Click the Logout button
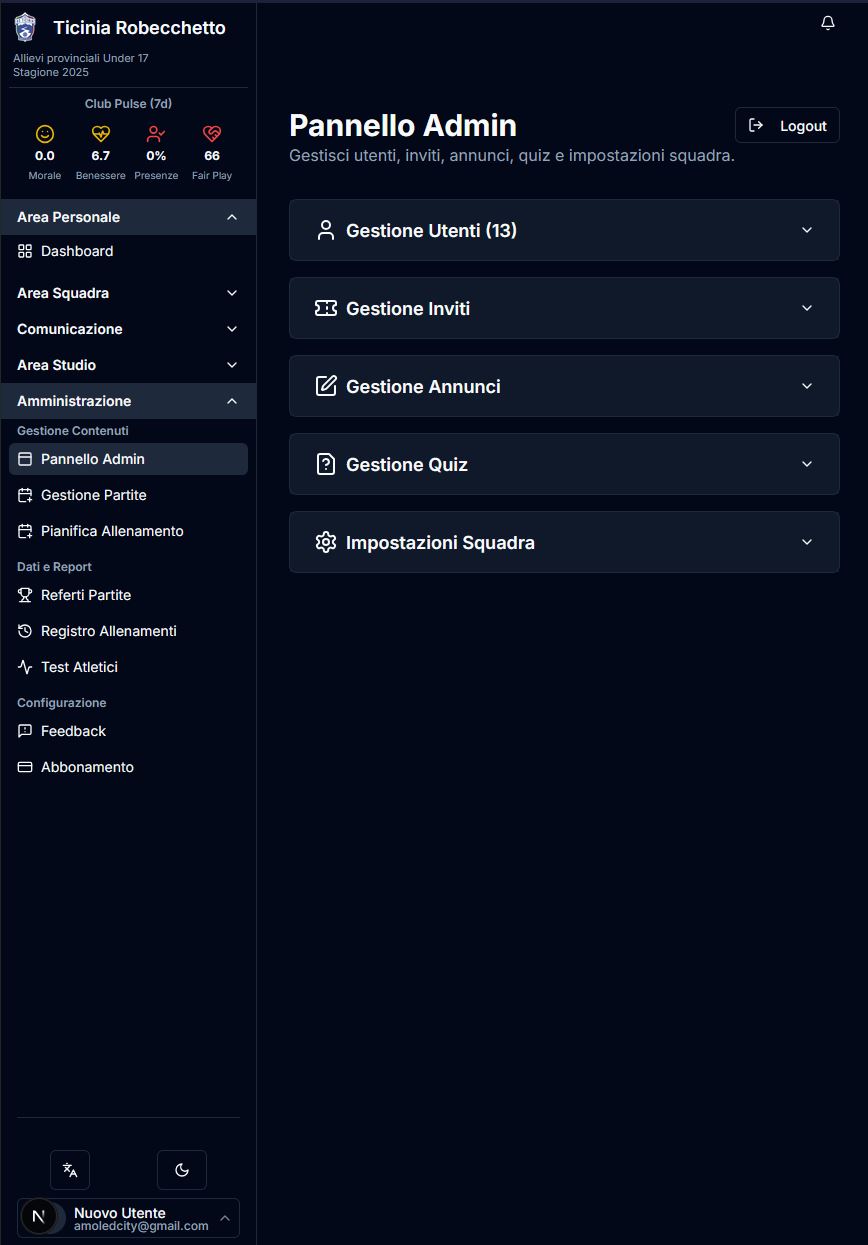Screen dimensions: 868x1245 pos(787,125)
